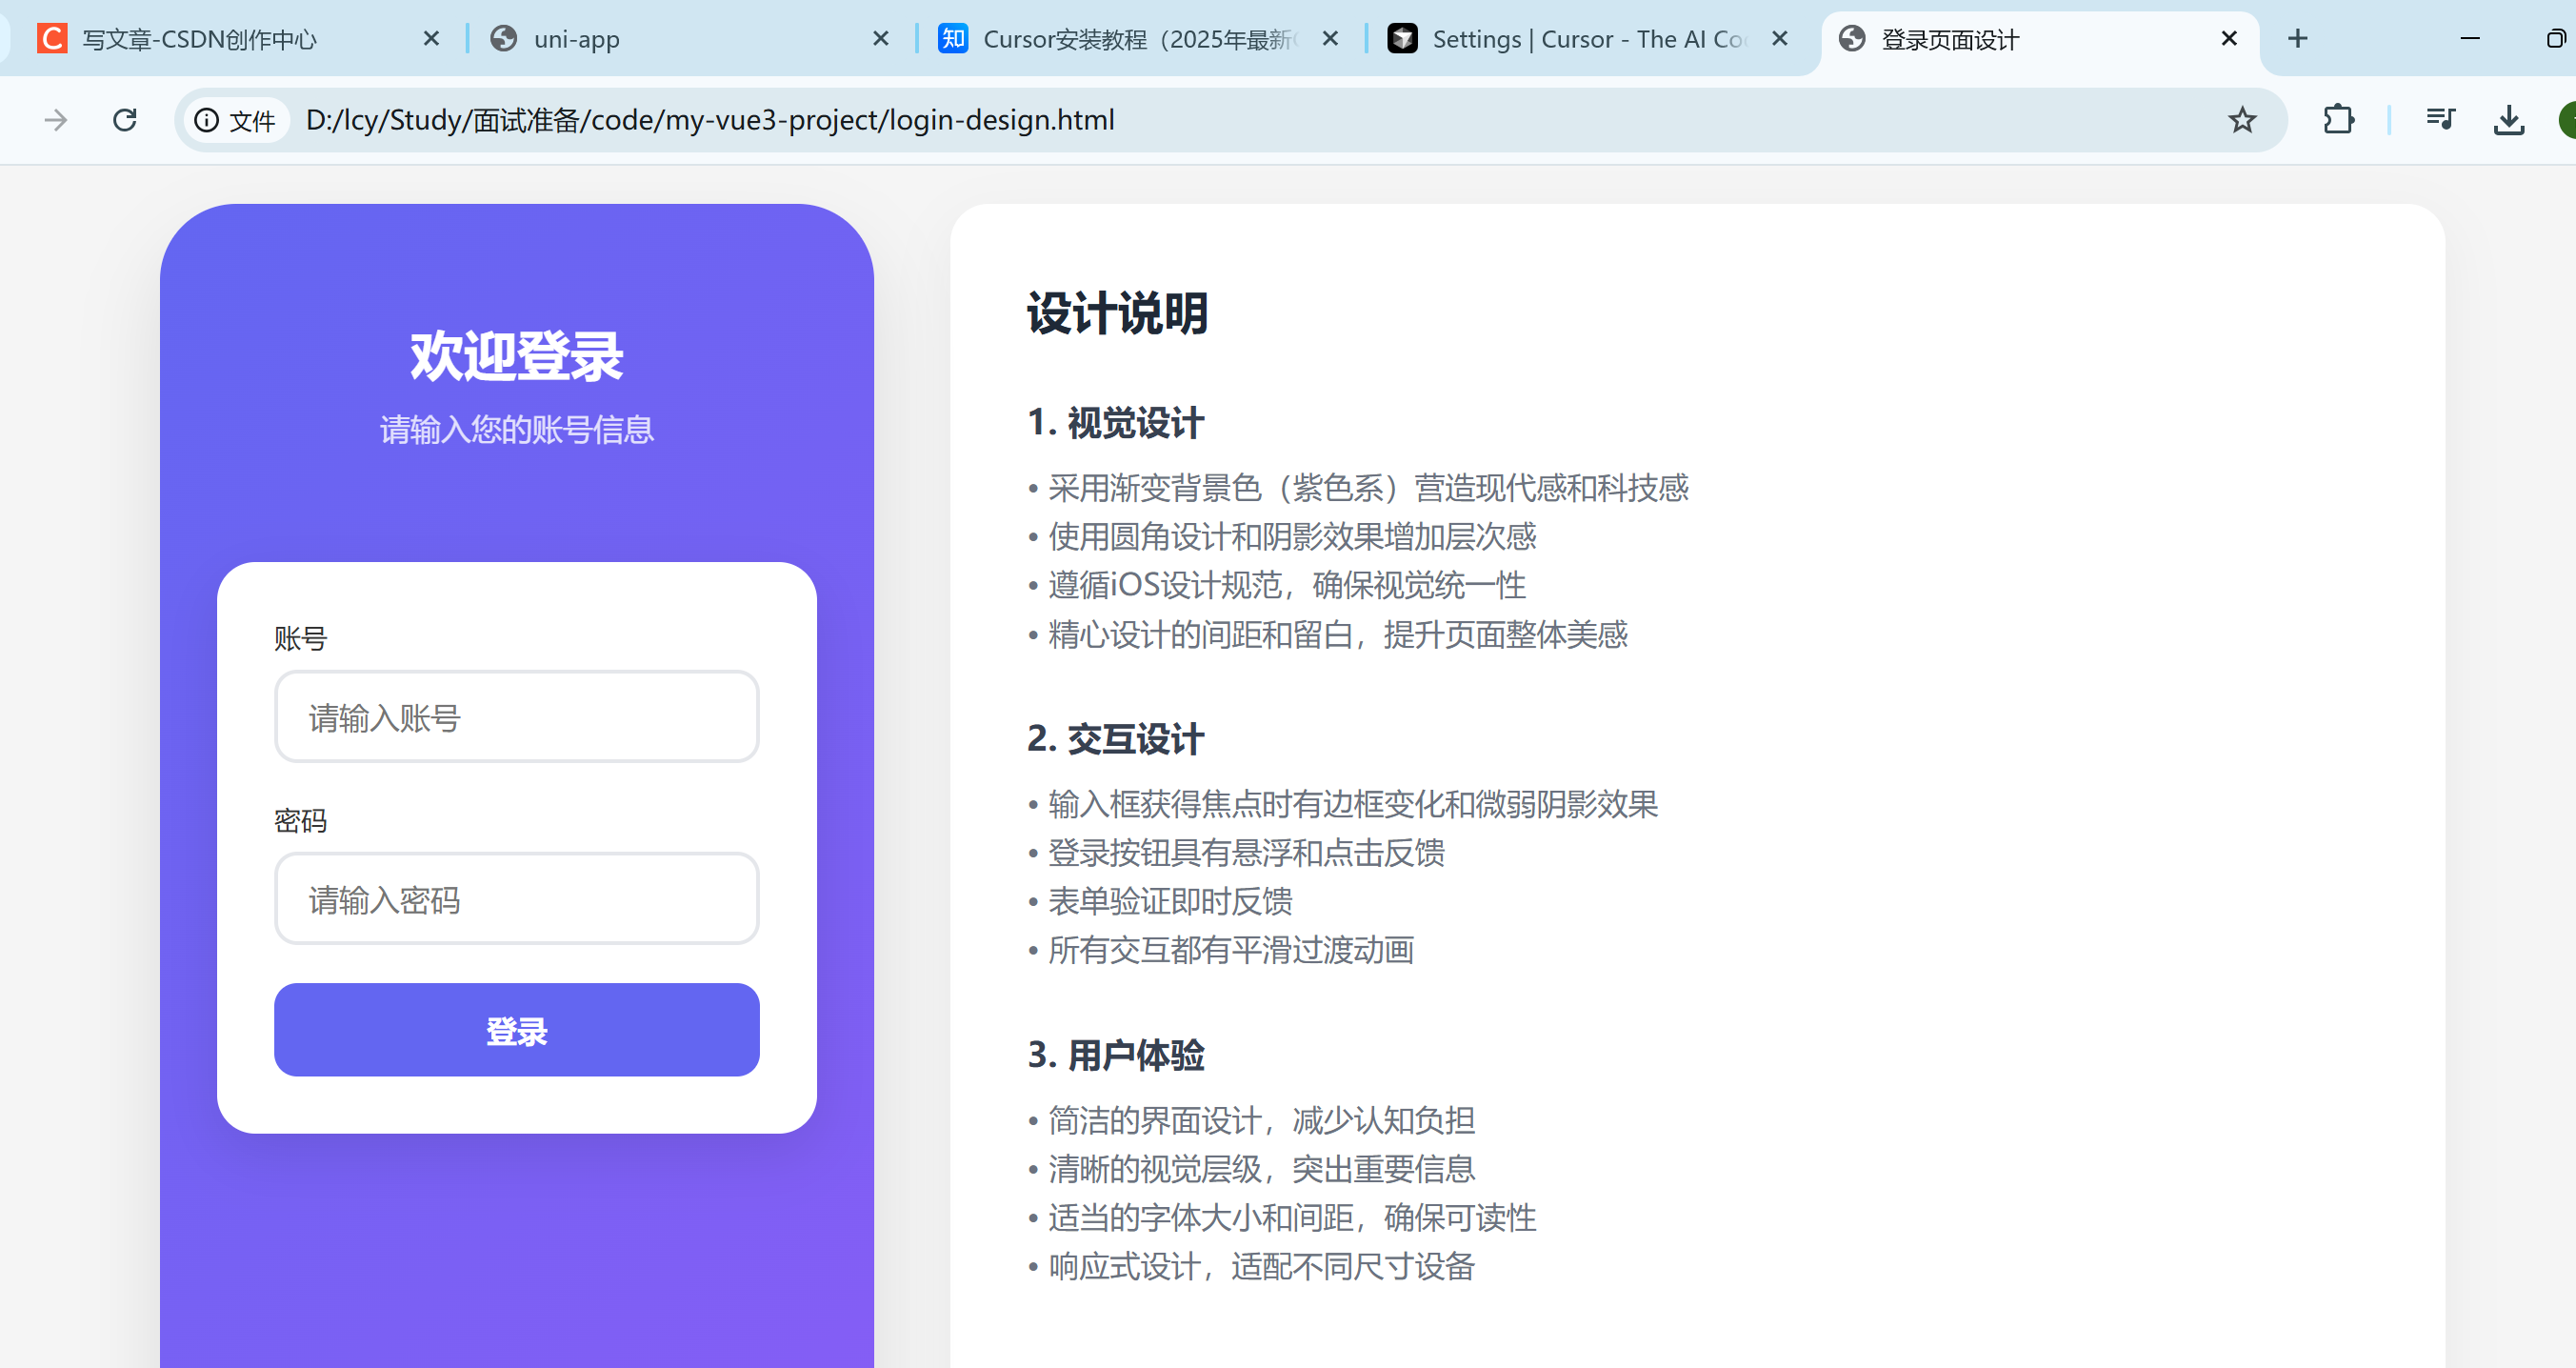Click the browser address bar
Screen dimensions: 2576x1368
coord(1200,119)
